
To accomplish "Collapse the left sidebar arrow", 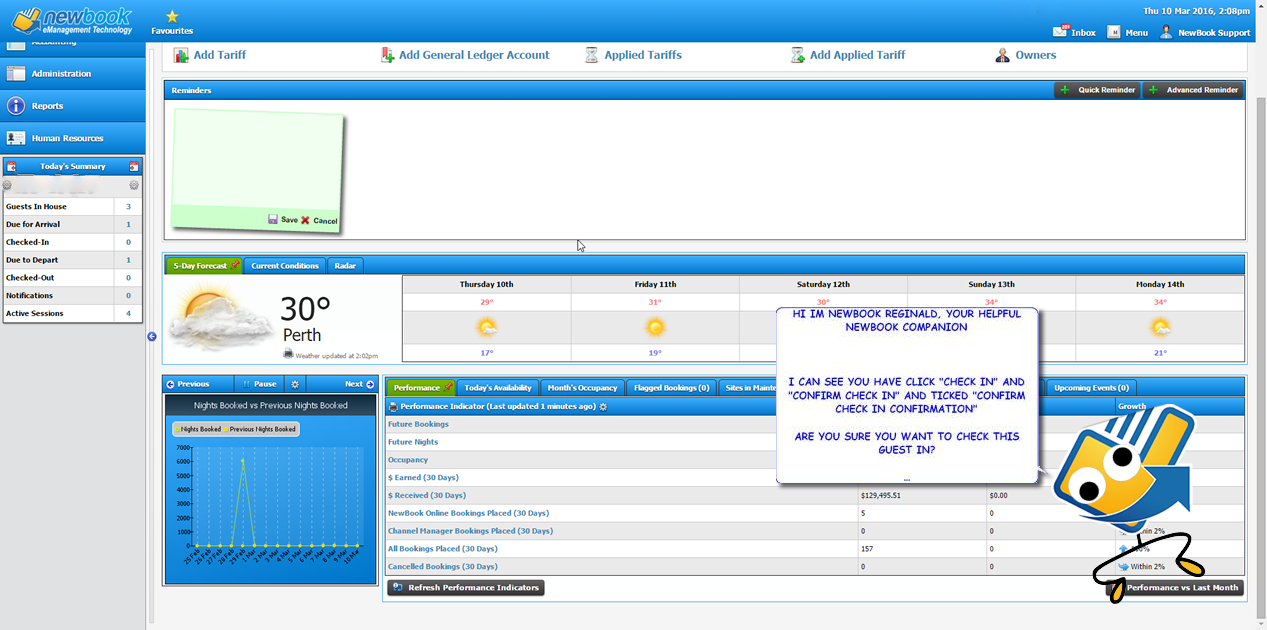I will point(152,336).
